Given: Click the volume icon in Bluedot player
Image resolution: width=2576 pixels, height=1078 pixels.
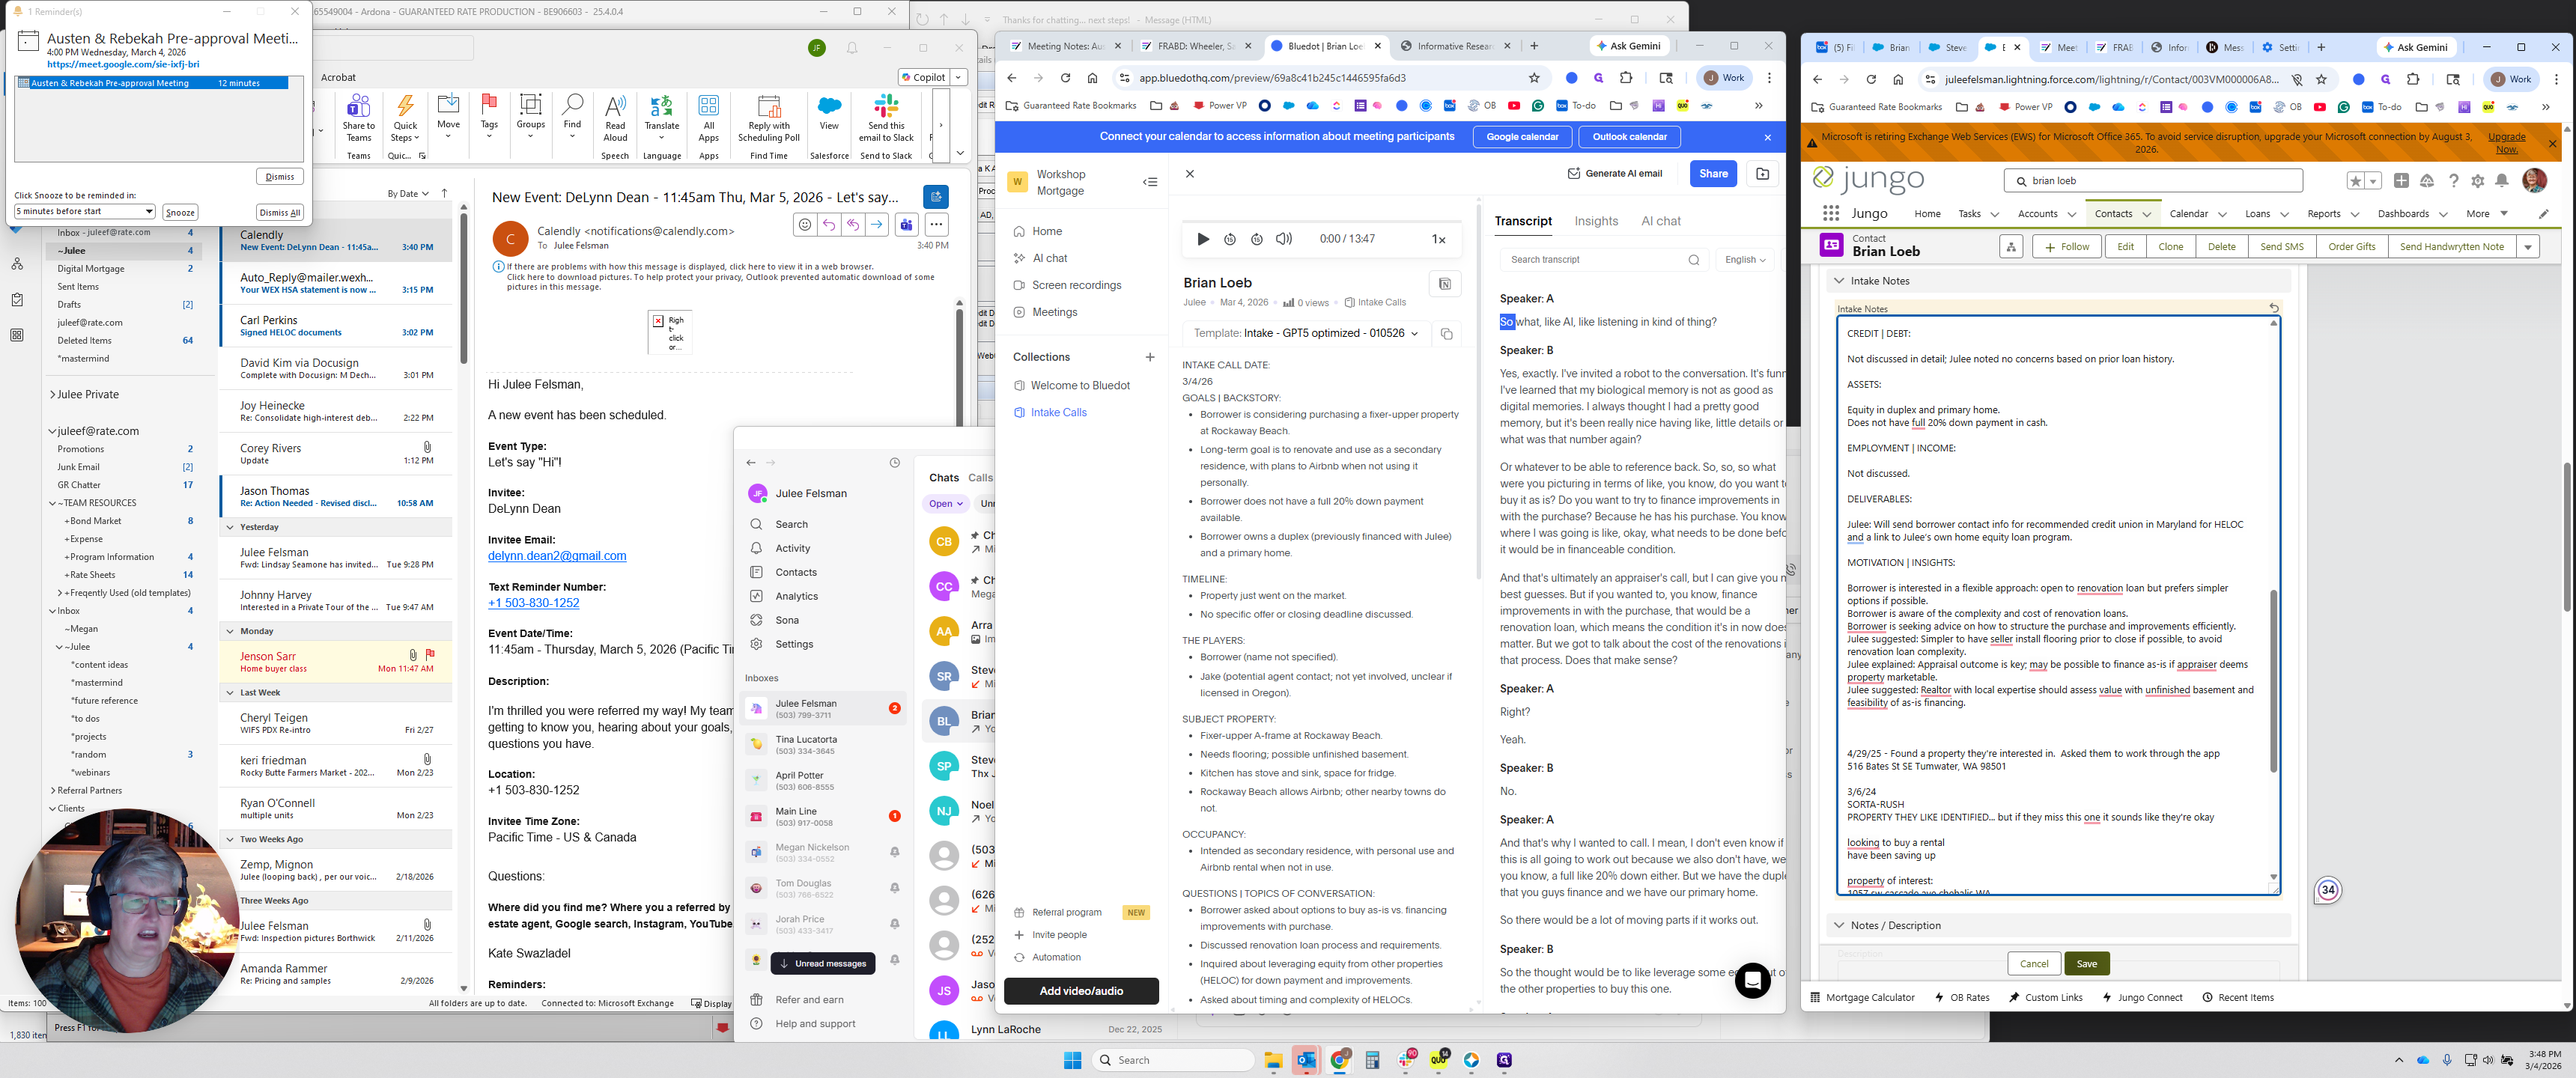Looking at the screenshot, I should click(1284, 239).
